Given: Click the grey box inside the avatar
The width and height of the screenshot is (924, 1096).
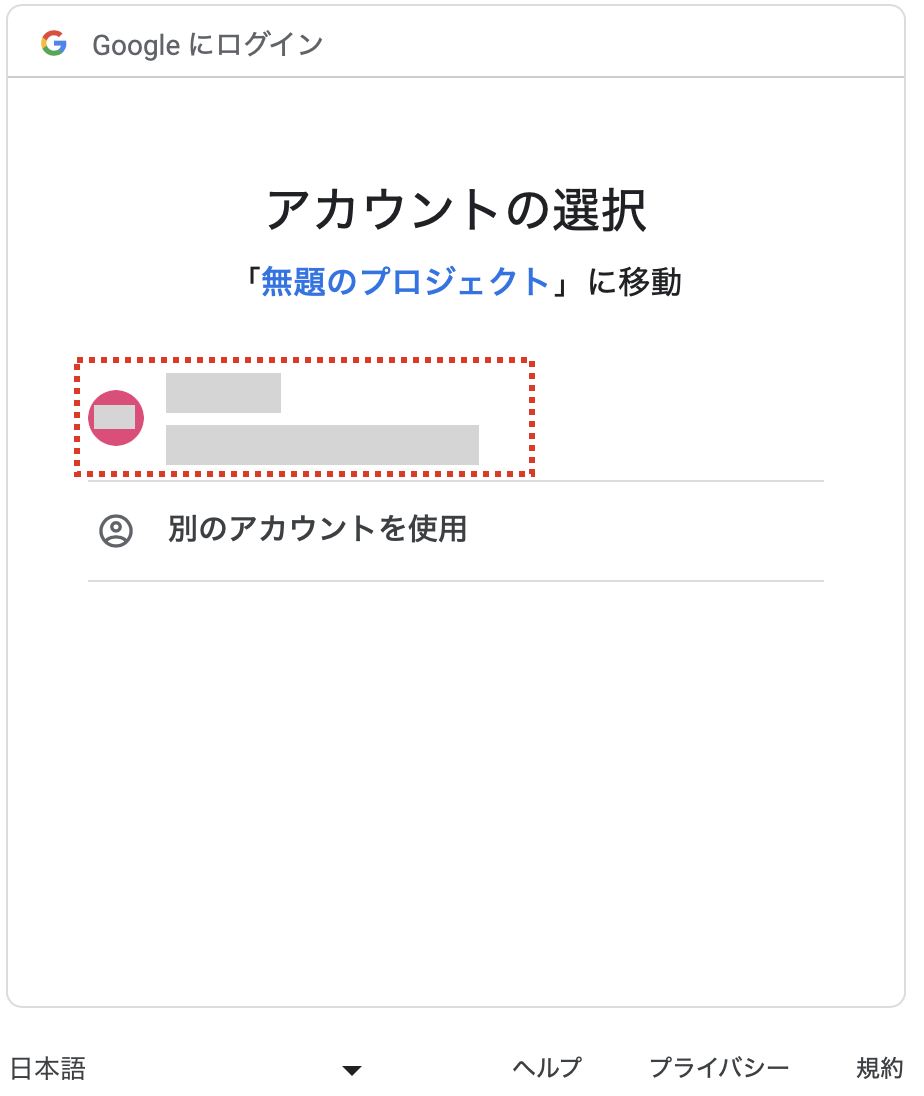Looking at the screenshot, I should [x=115, y=417].
